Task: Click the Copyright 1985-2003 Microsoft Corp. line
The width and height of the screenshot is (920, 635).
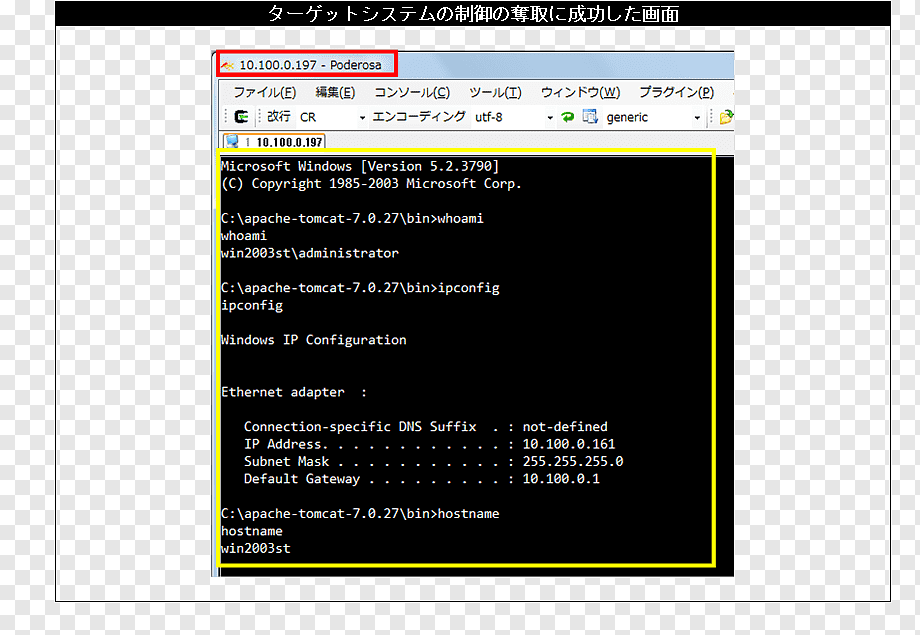Action: click(371, 184)
